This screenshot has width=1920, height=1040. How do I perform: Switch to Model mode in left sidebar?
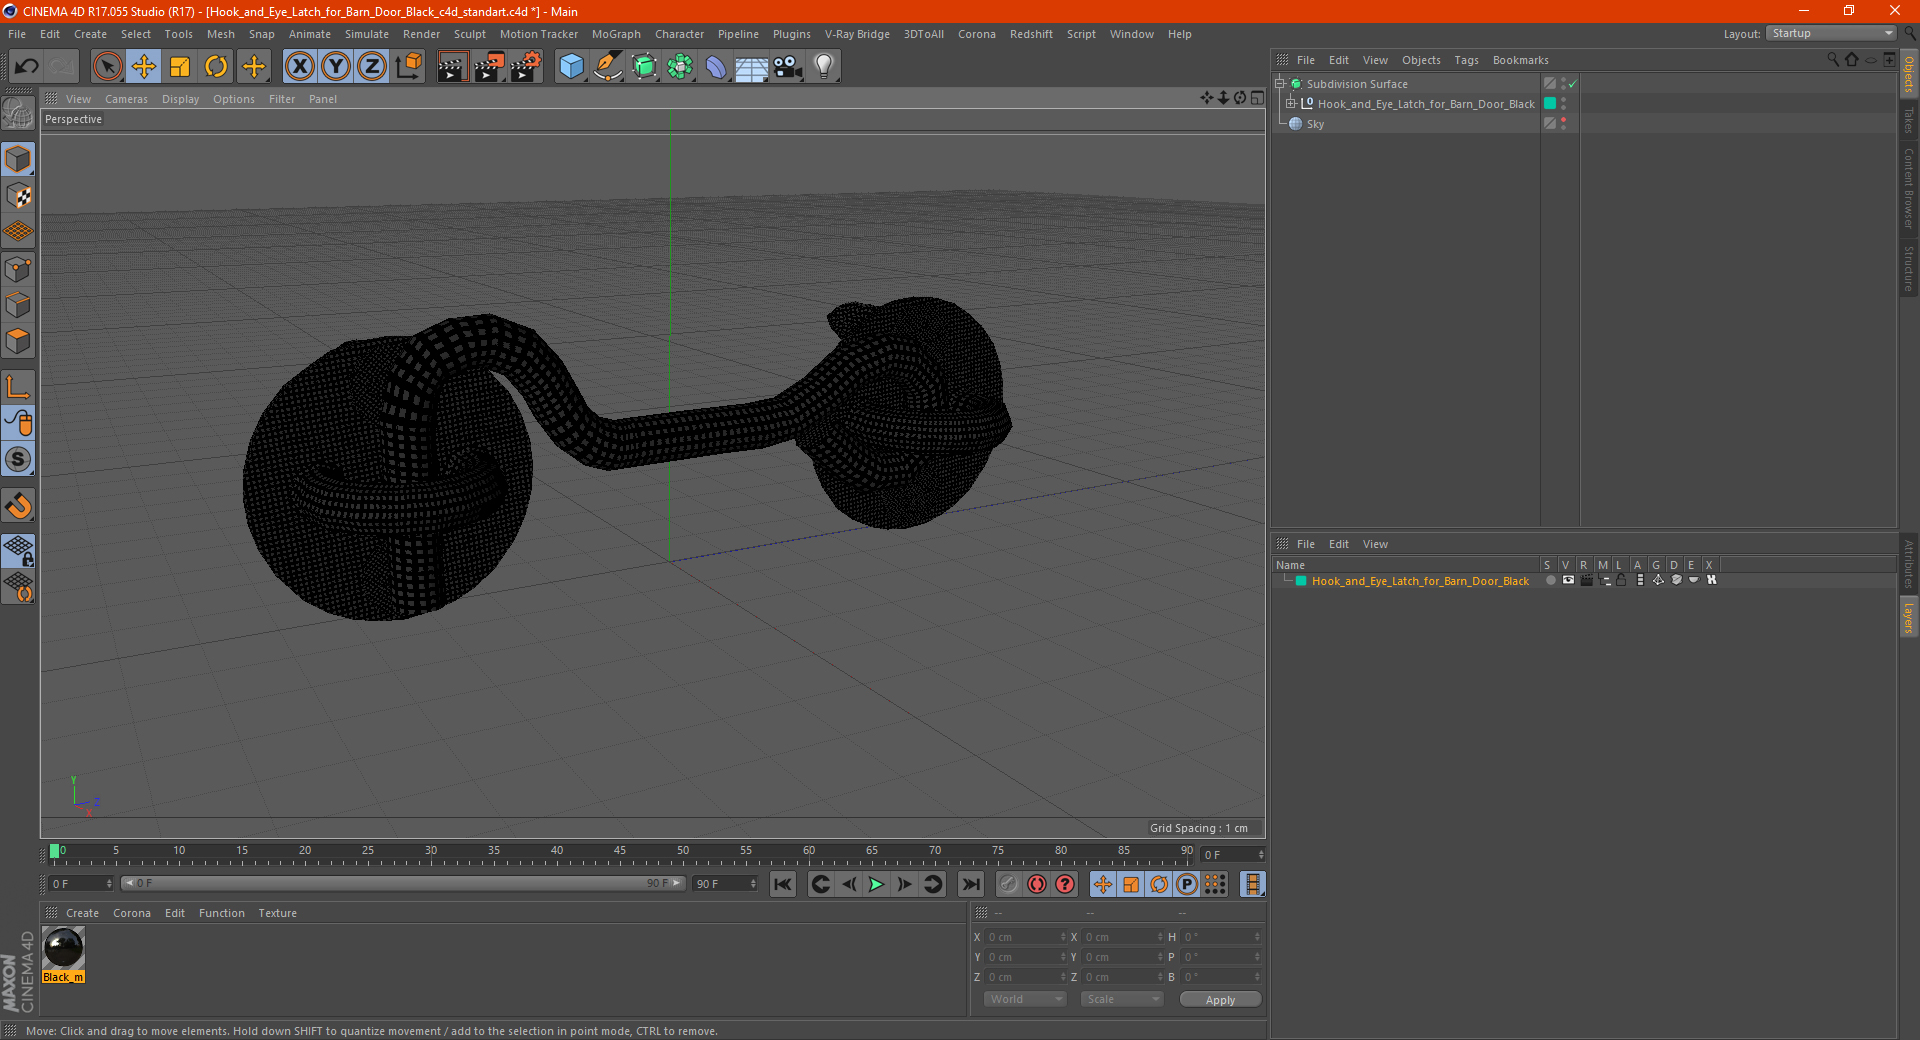[x=19, y=160]
